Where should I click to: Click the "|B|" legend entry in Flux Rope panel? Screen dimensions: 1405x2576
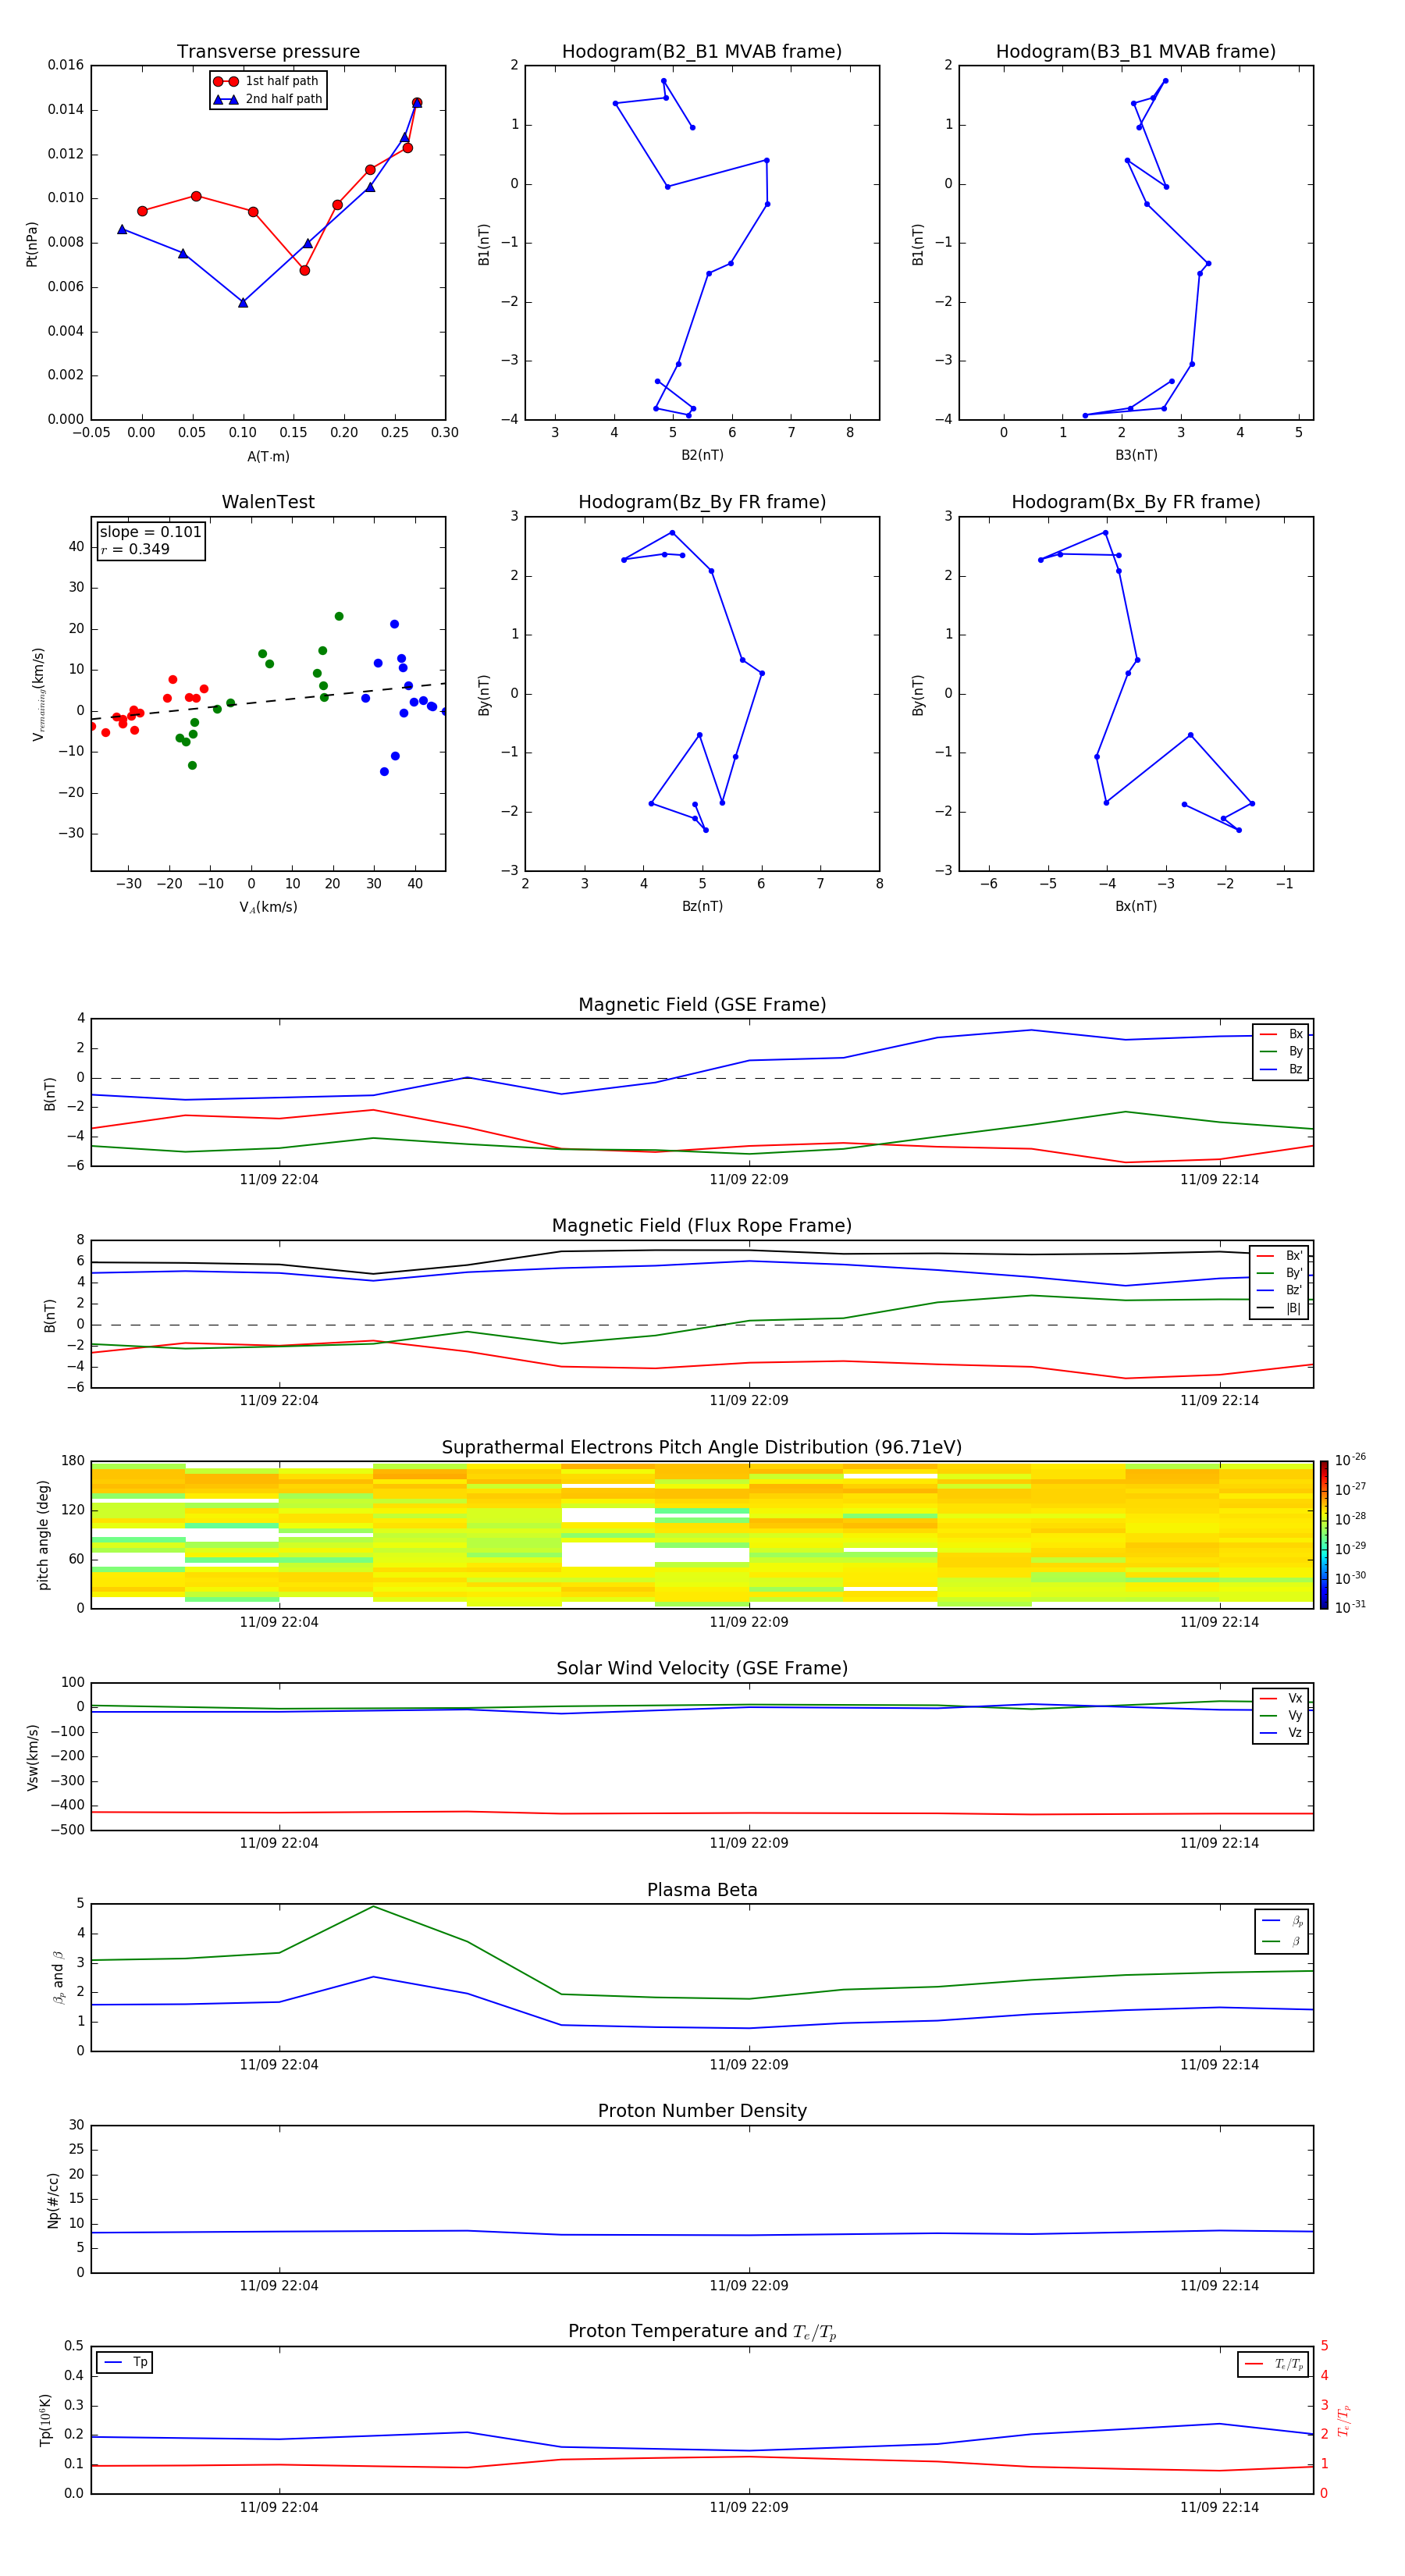1281,1308
